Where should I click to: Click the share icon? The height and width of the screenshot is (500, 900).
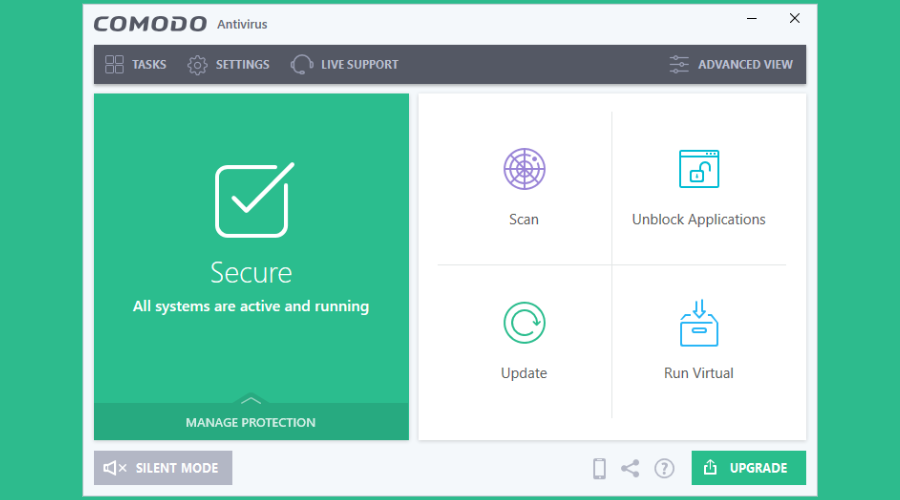(630, 468)
